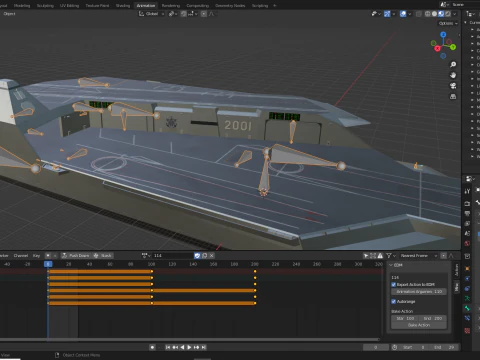
Task: Open the Modeling workspace tab
Action: tap(22, 5)
